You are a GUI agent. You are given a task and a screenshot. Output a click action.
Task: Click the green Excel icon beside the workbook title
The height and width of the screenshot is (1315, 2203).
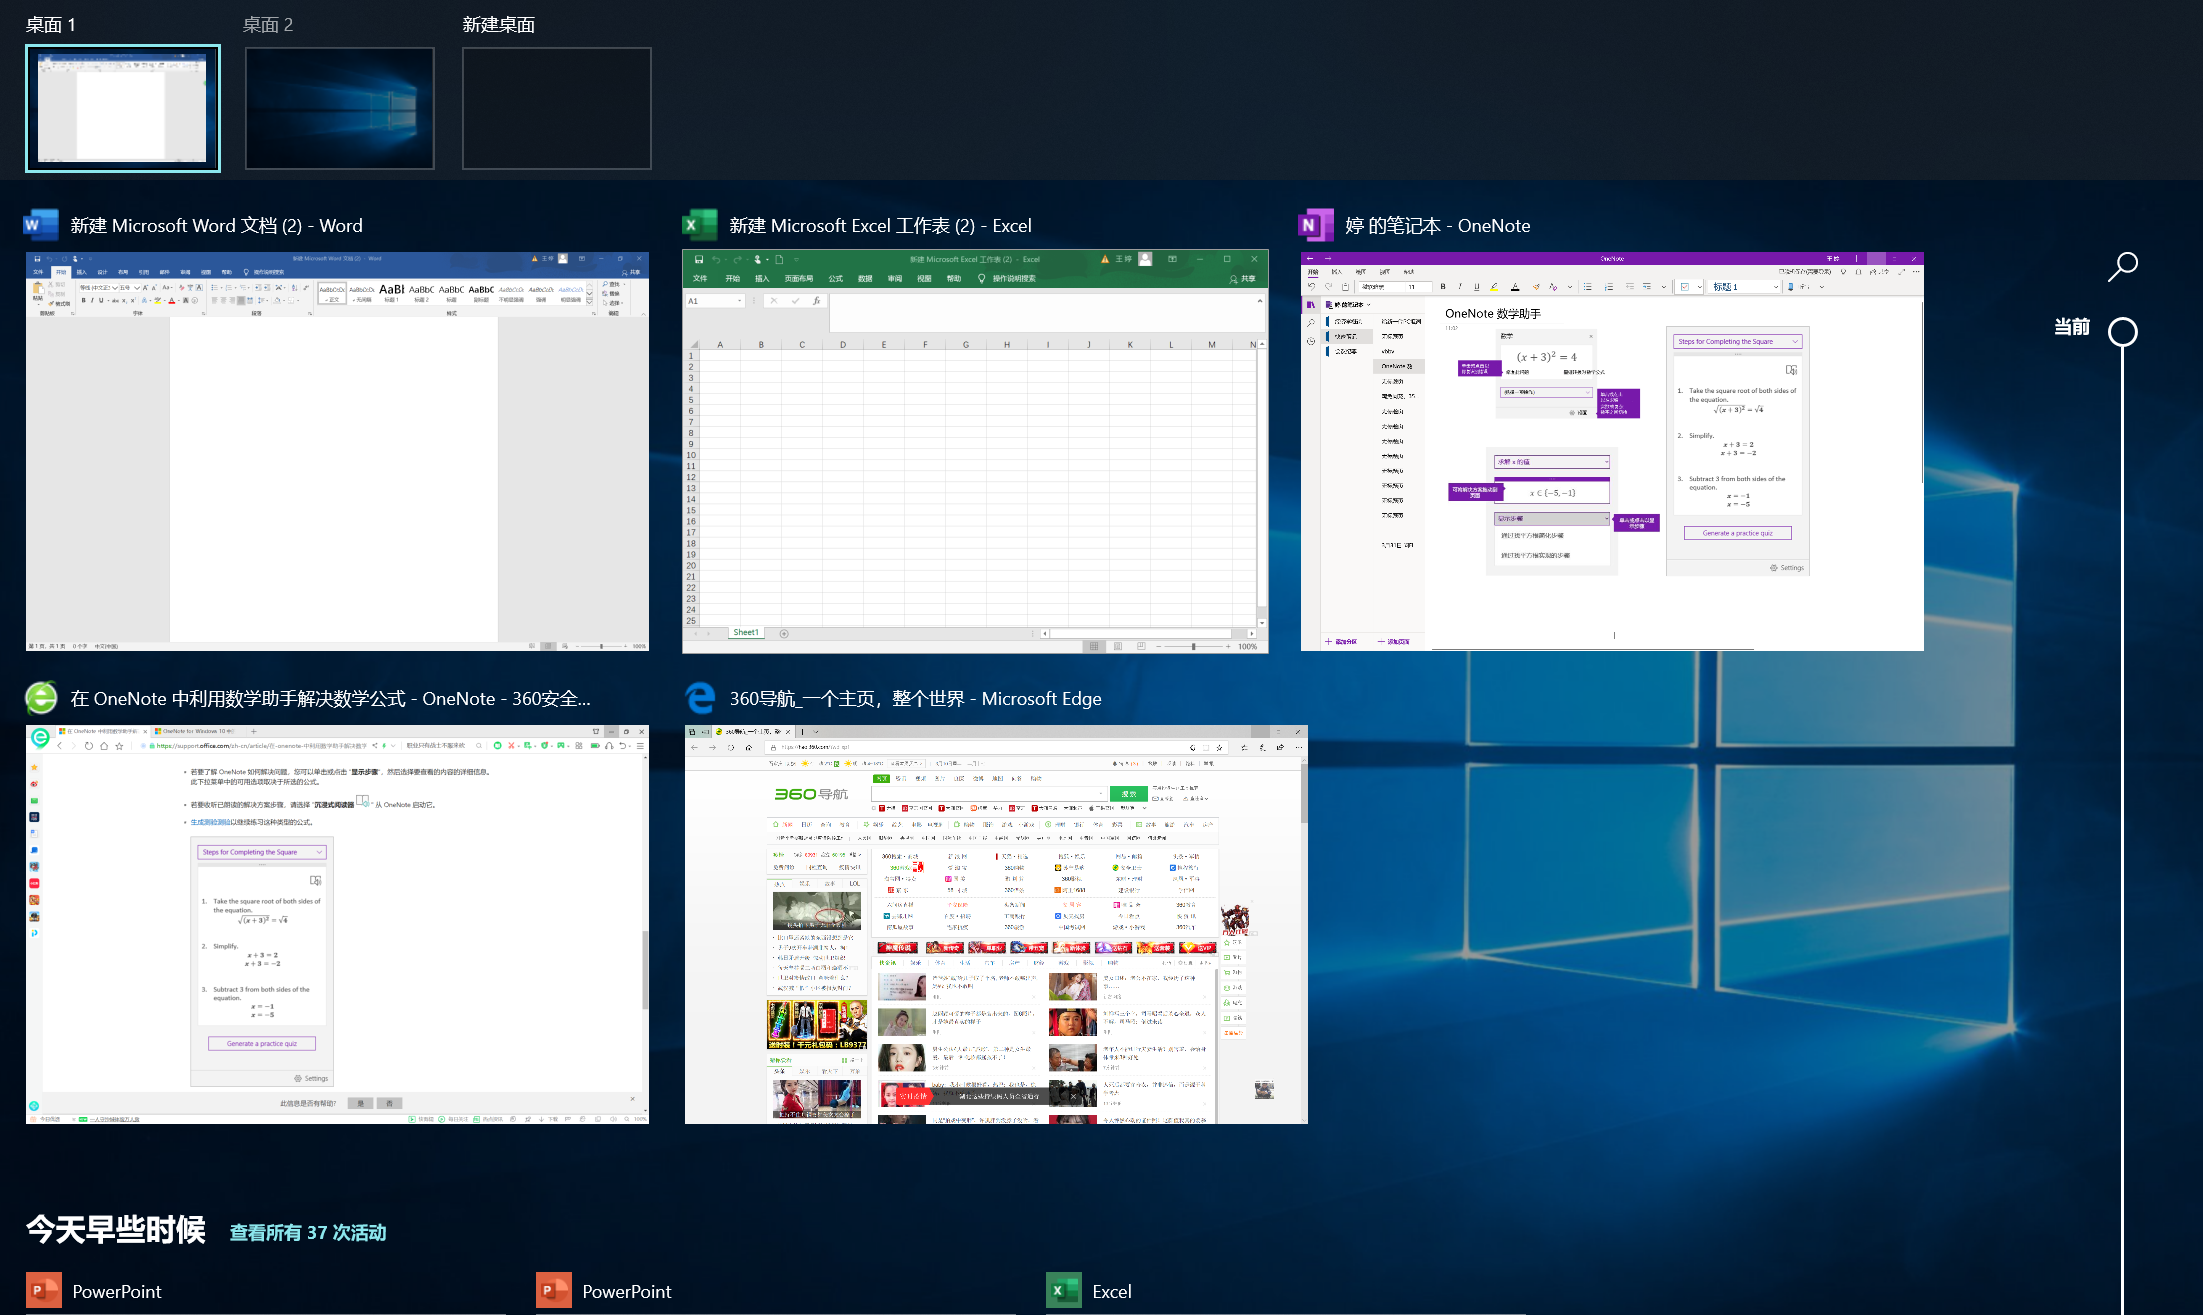(700, 225)
